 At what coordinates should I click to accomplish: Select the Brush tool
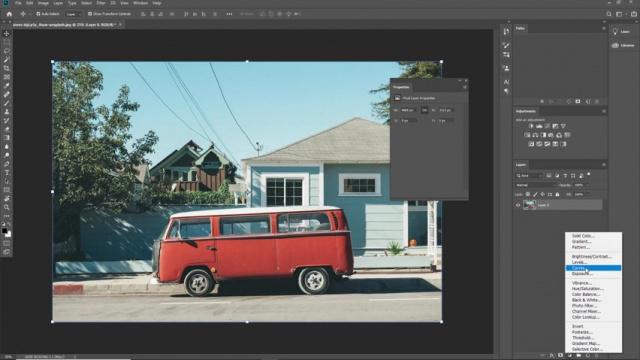[x=7, y=103]
